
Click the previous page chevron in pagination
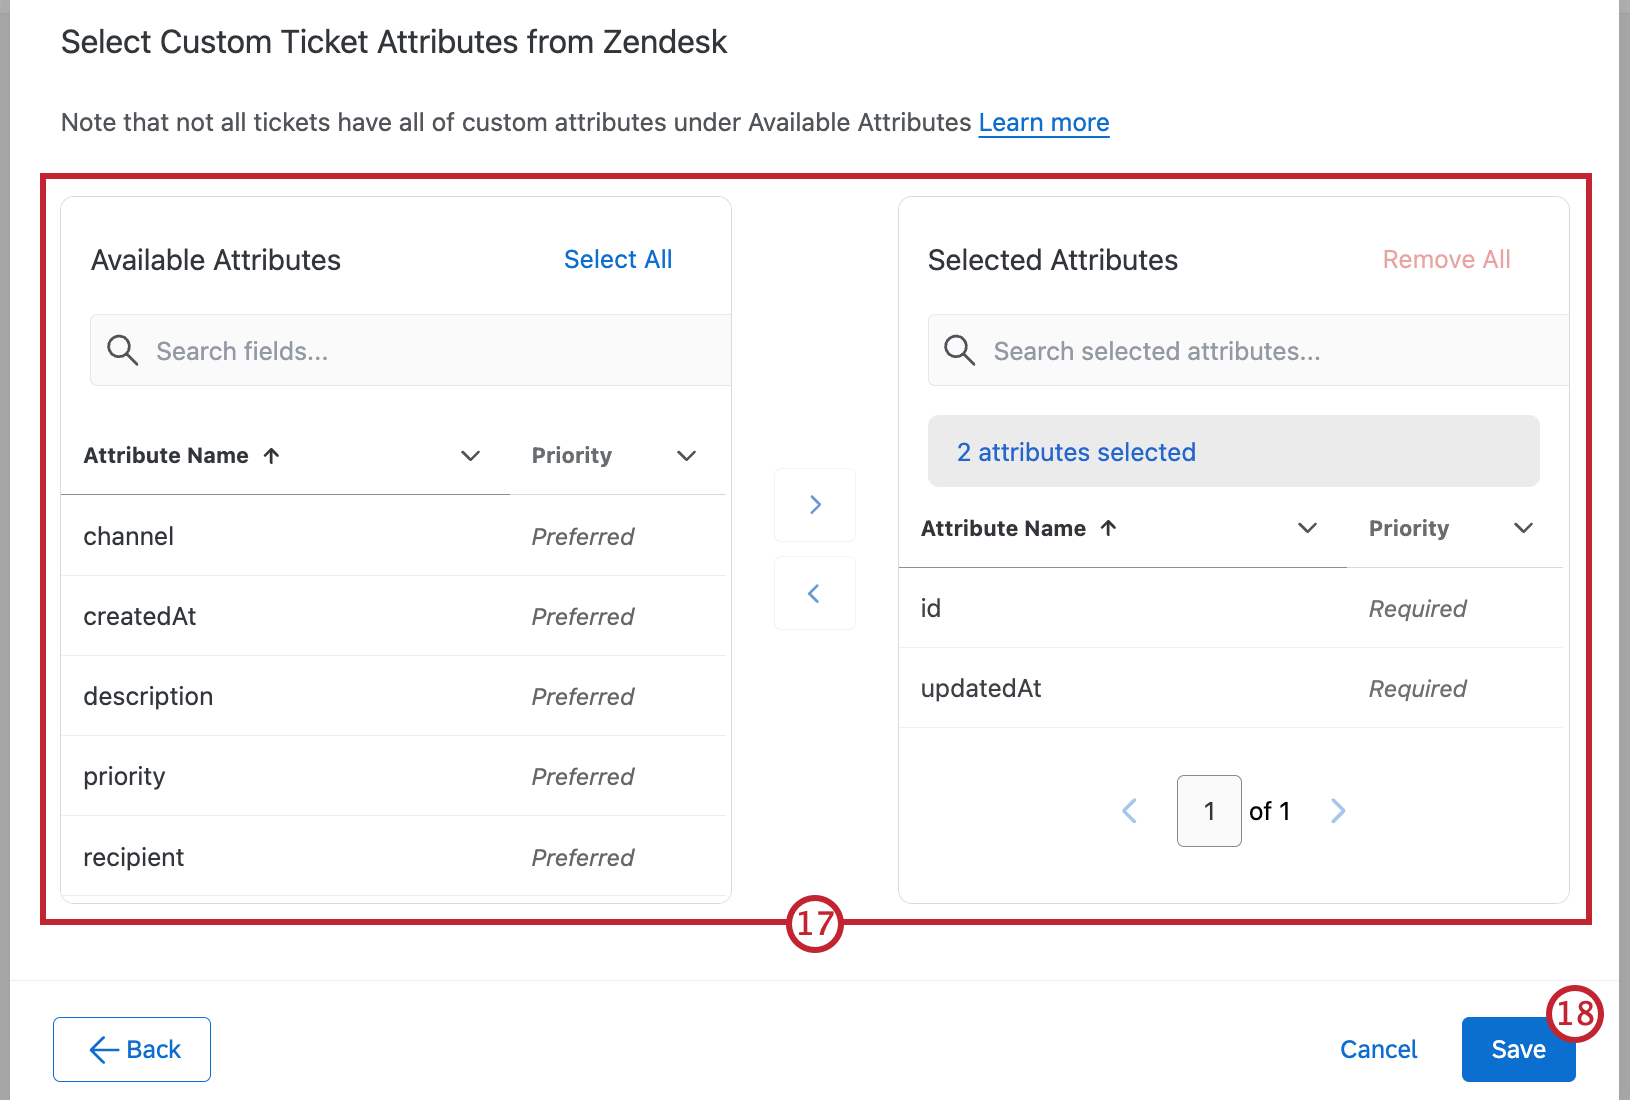pos(1129,810)
